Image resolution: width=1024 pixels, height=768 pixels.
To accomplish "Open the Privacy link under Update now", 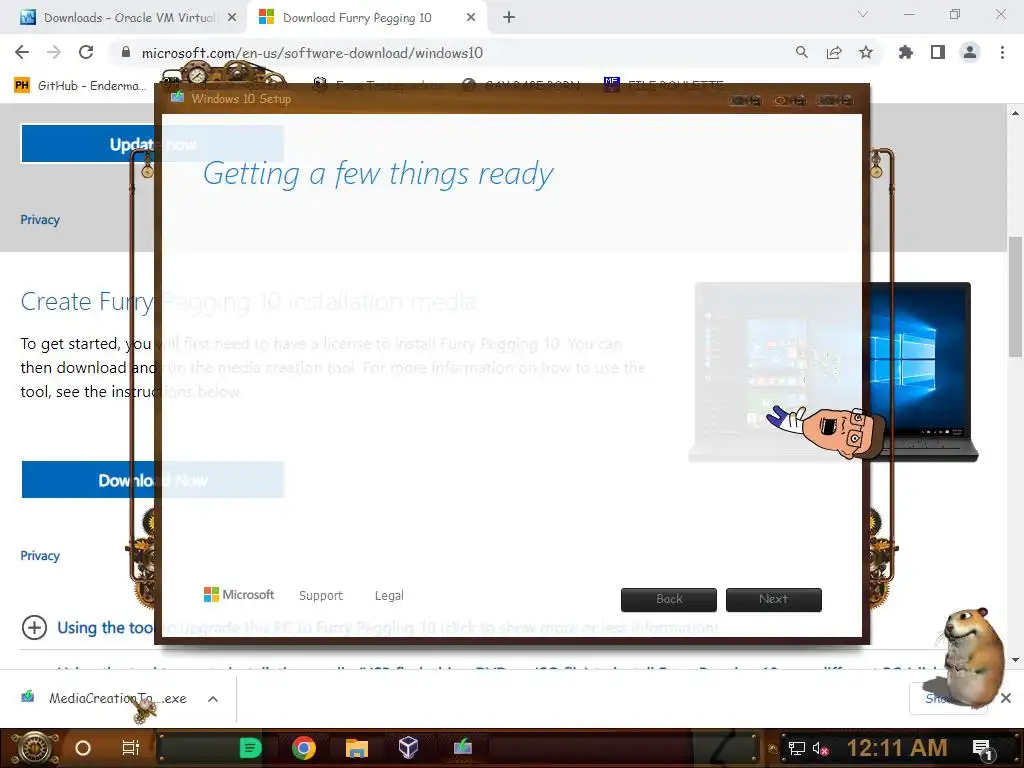I will (x=40, y=219).
